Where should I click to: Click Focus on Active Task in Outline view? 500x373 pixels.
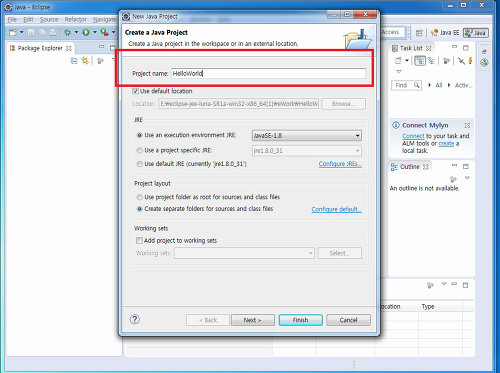click(x=453, y=179)
